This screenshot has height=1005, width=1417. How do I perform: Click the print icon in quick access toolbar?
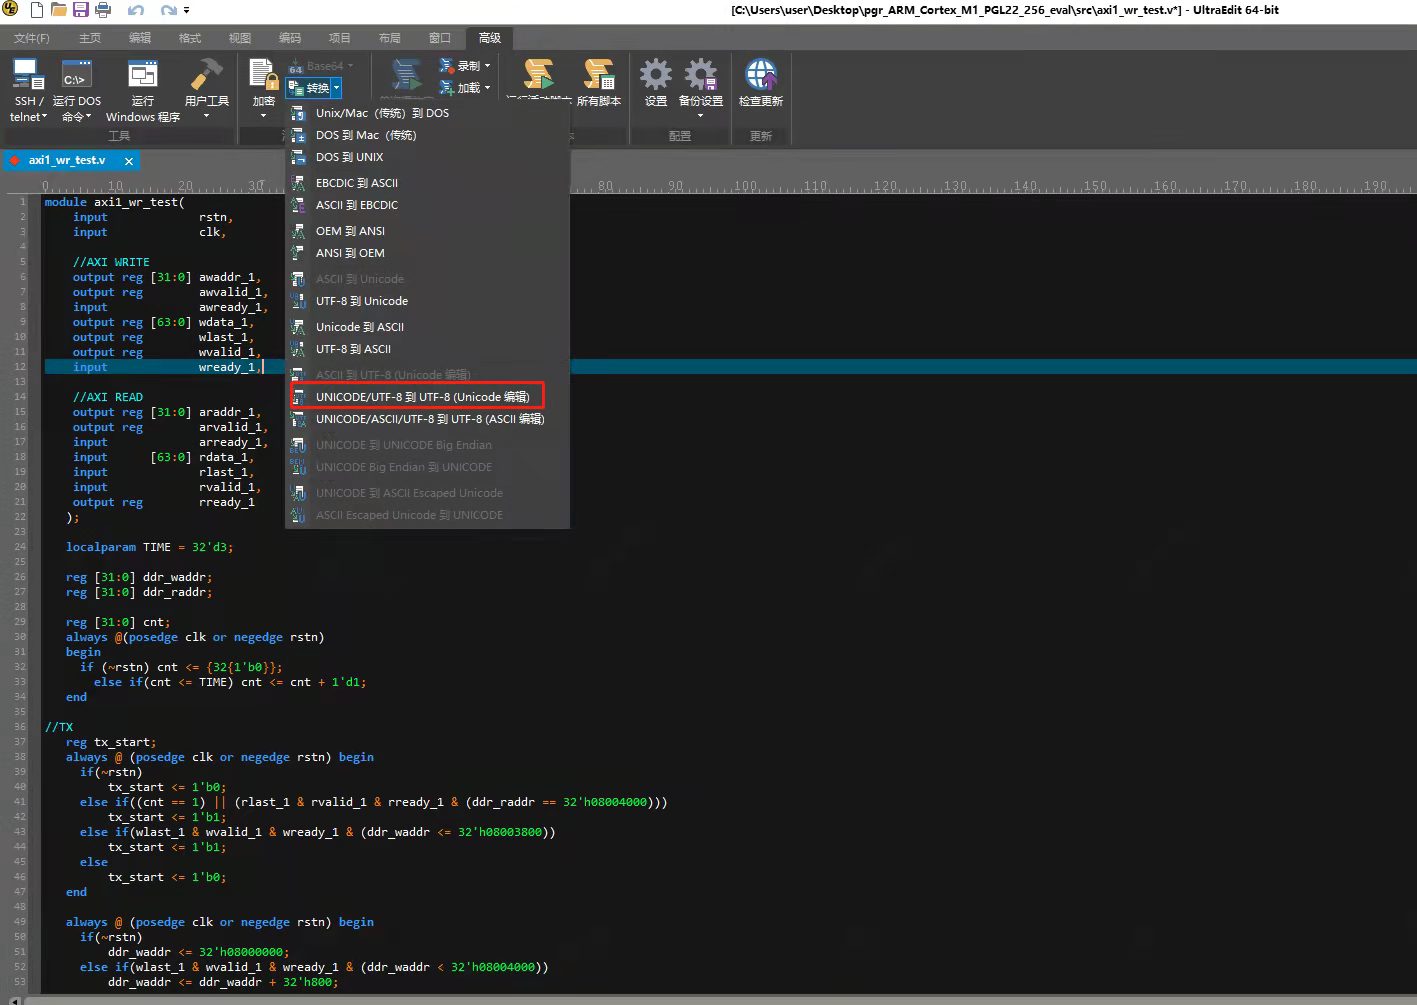[104, 9]
